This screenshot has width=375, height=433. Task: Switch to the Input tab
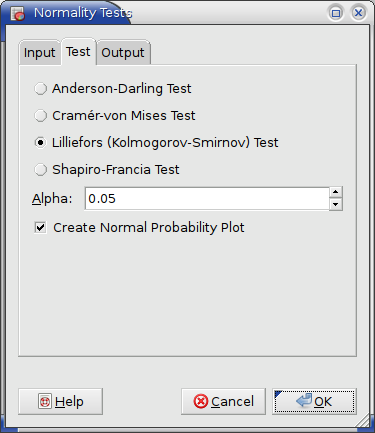40,53
